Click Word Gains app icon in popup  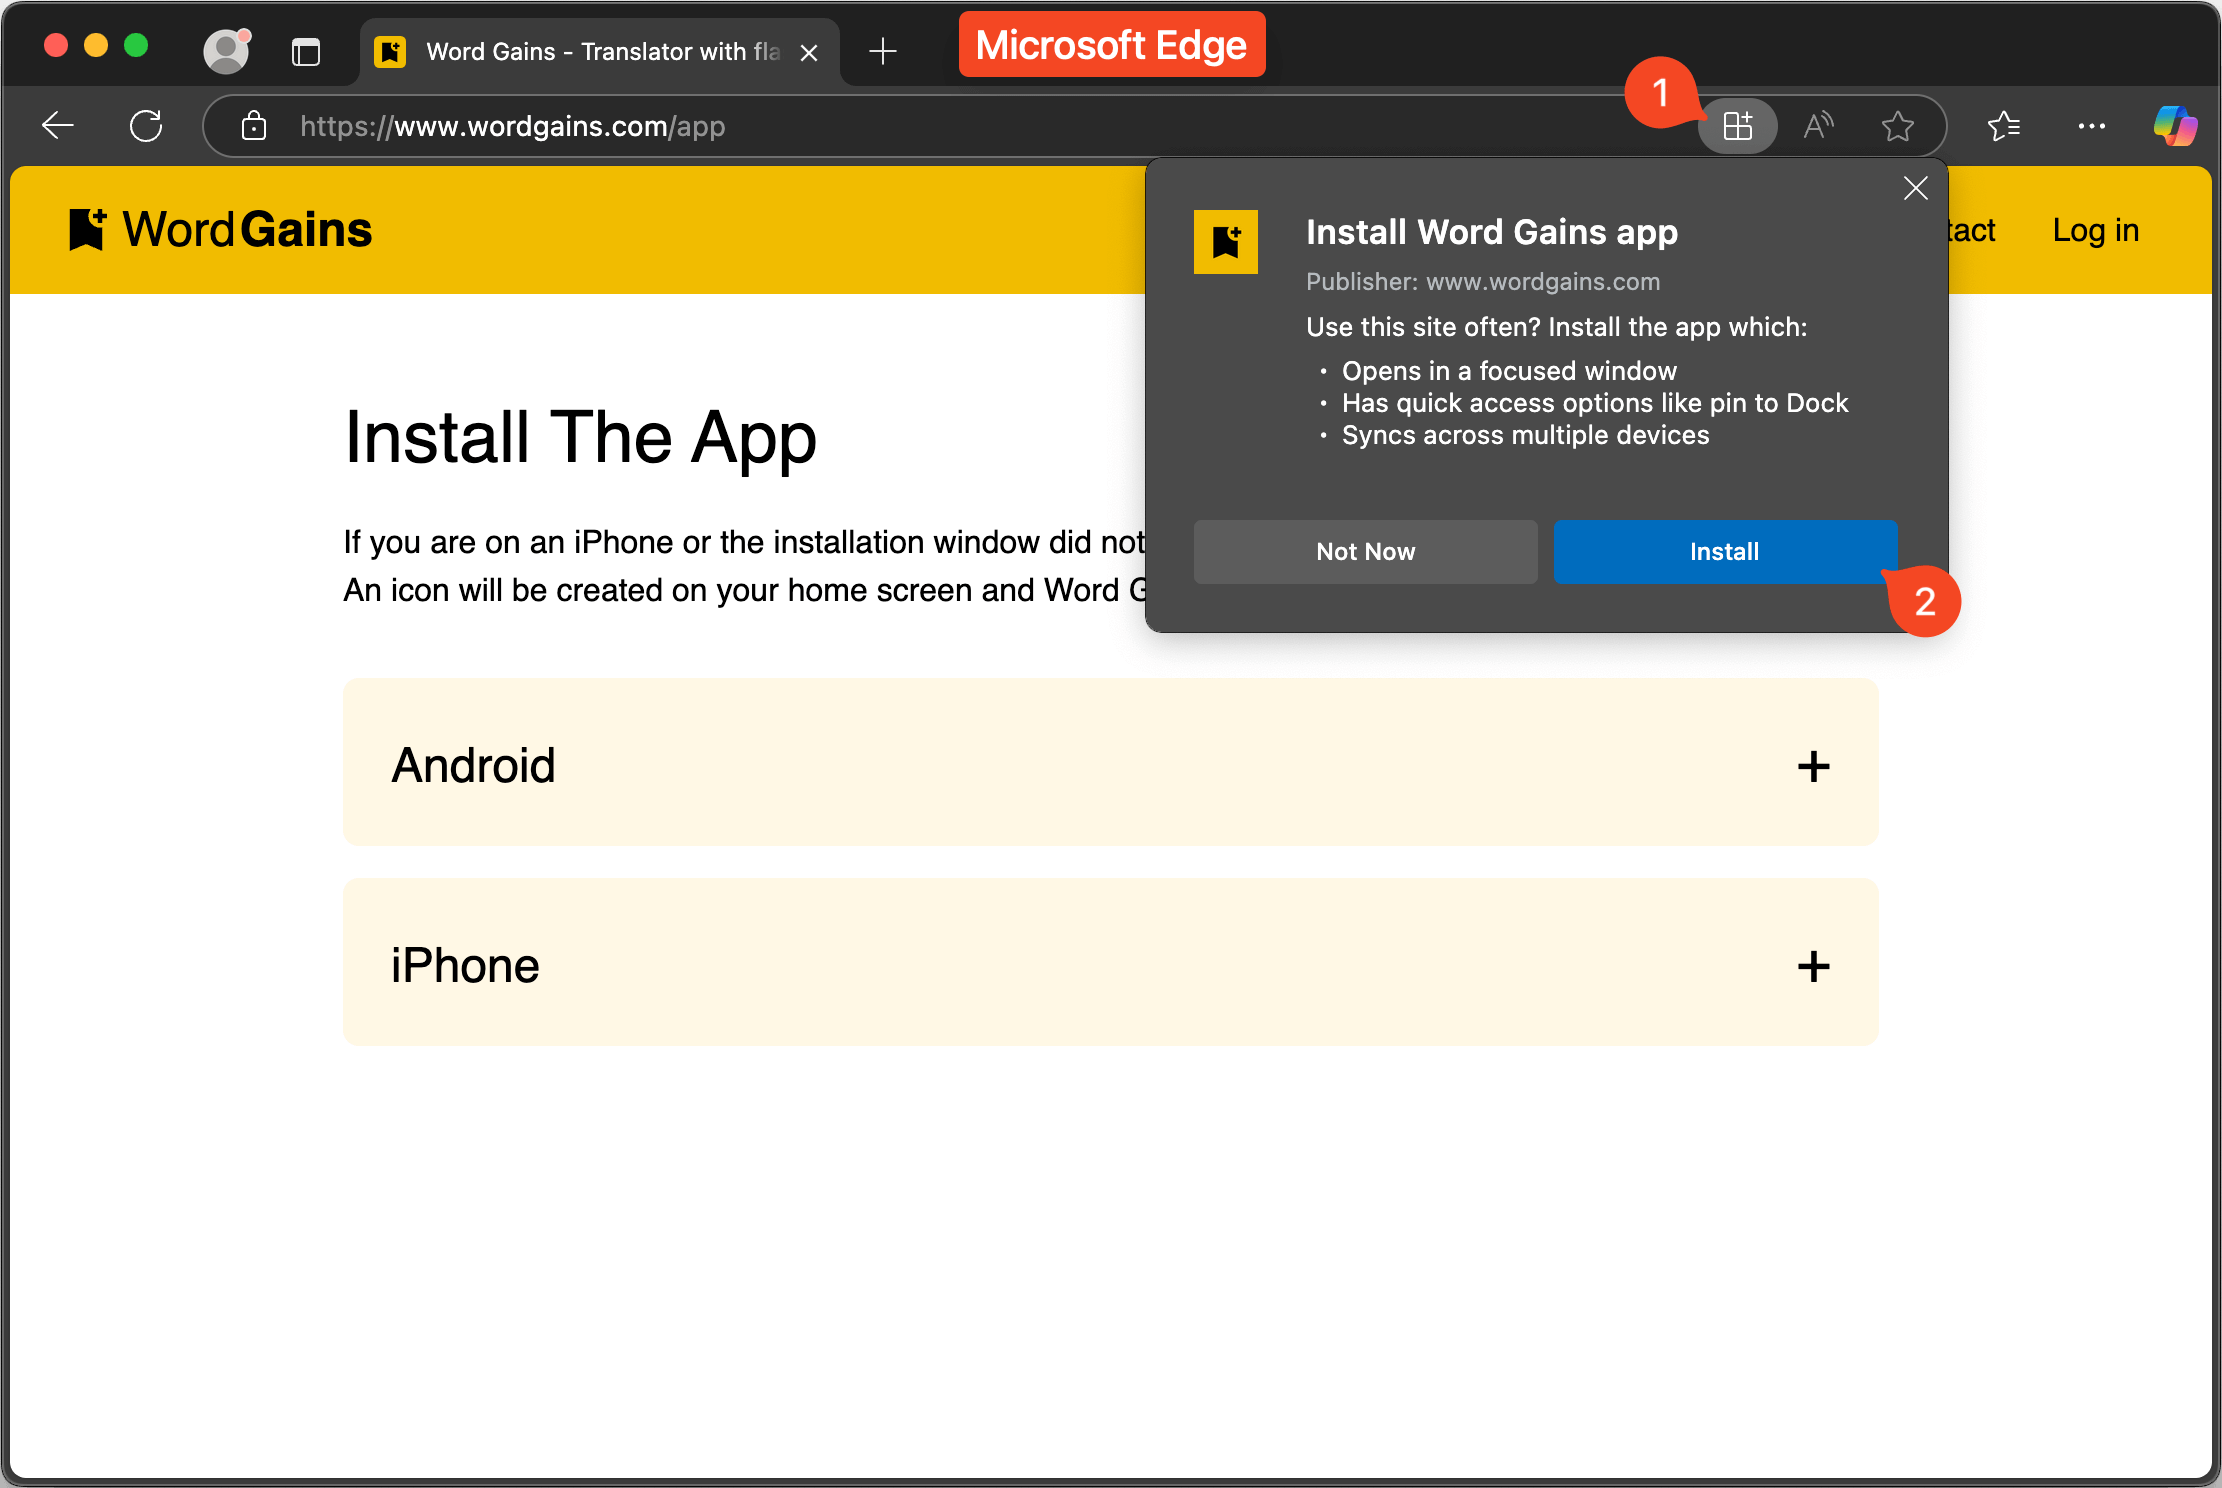click(1226, 242)
